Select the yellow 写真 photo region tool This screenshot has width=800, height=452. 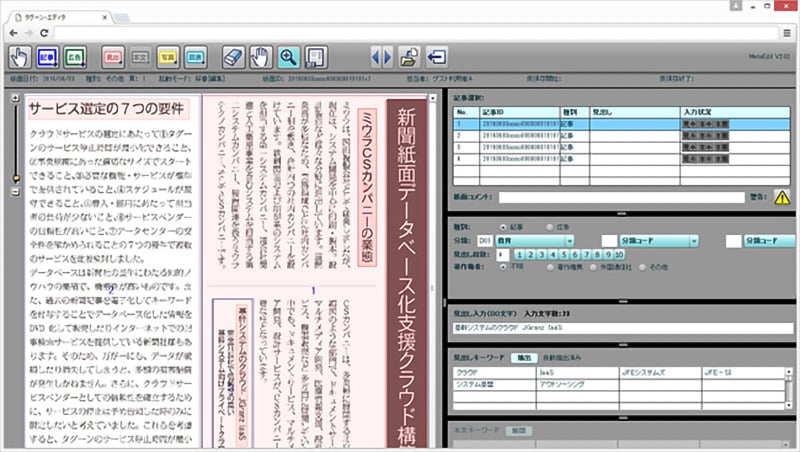[168, 56]
